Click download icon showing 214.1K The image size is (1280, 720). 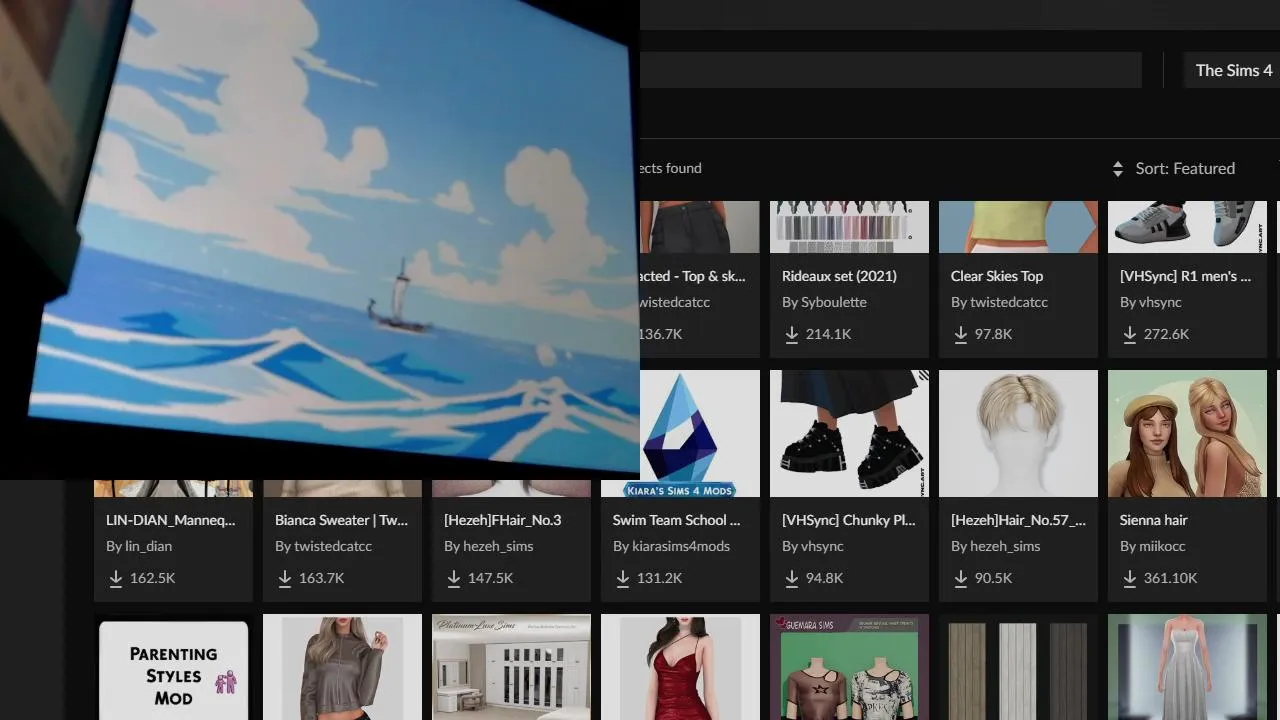tap(792, 334)
